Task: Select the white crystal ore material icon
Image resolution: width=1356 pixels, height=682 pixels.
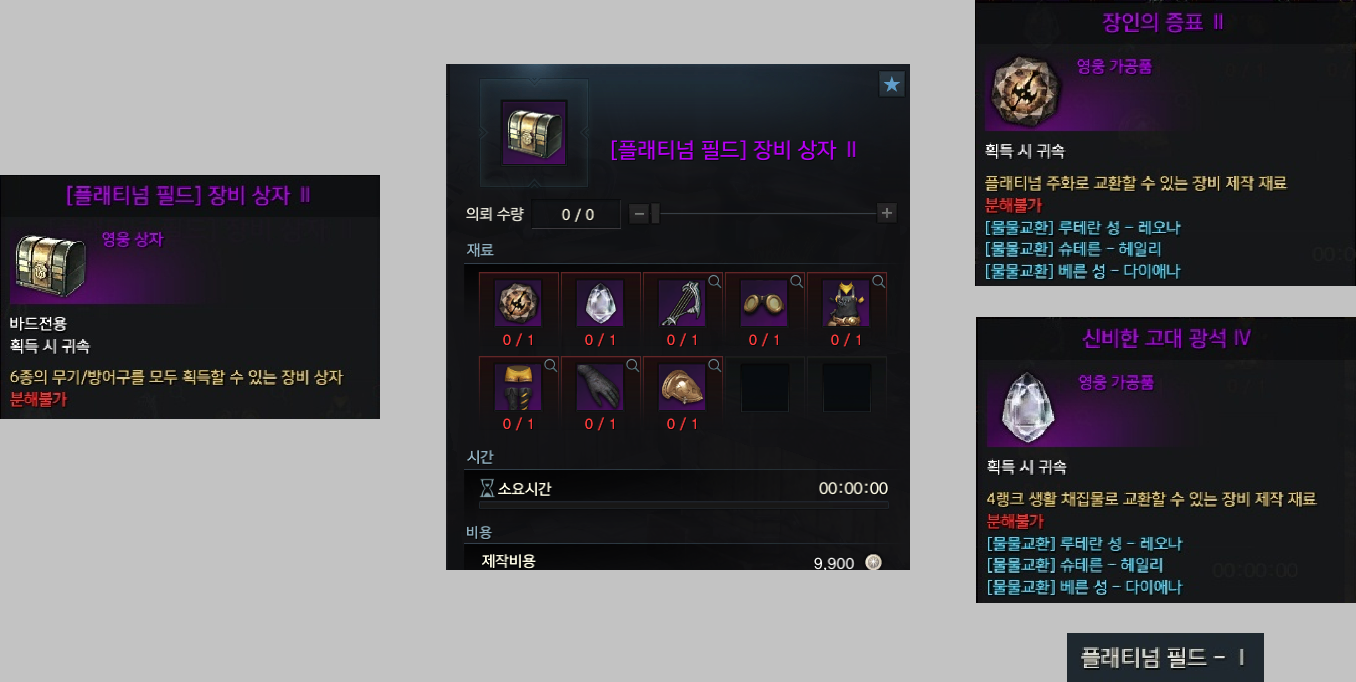Action: click(600, 303)
